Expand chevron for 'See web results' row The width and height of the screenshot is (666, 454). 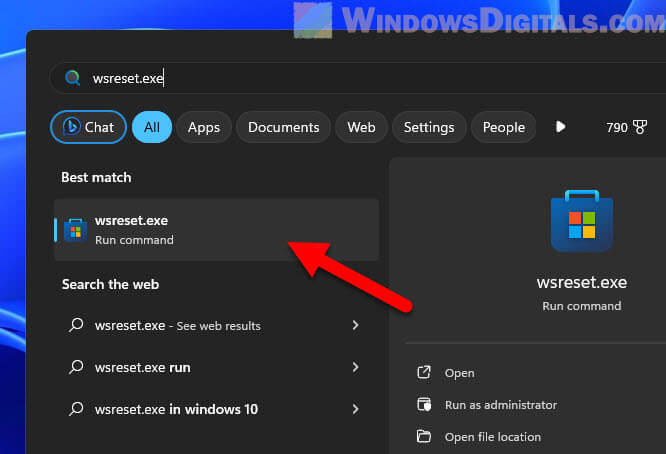(356, 325)
